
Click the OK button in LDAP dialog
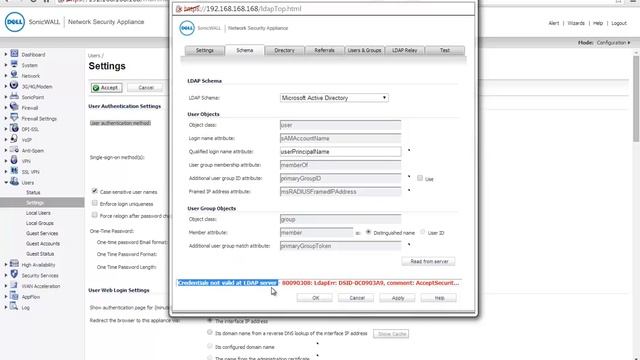(x=316, y=298)
